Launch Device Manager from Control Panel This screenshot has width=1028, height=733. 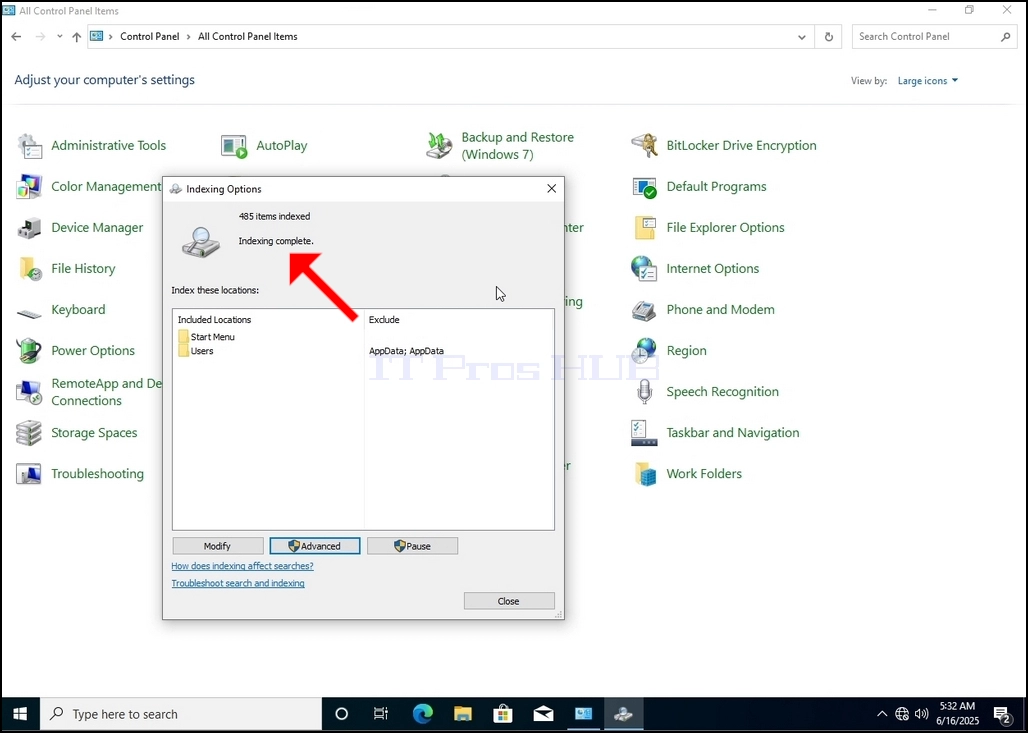pos(97,228)
